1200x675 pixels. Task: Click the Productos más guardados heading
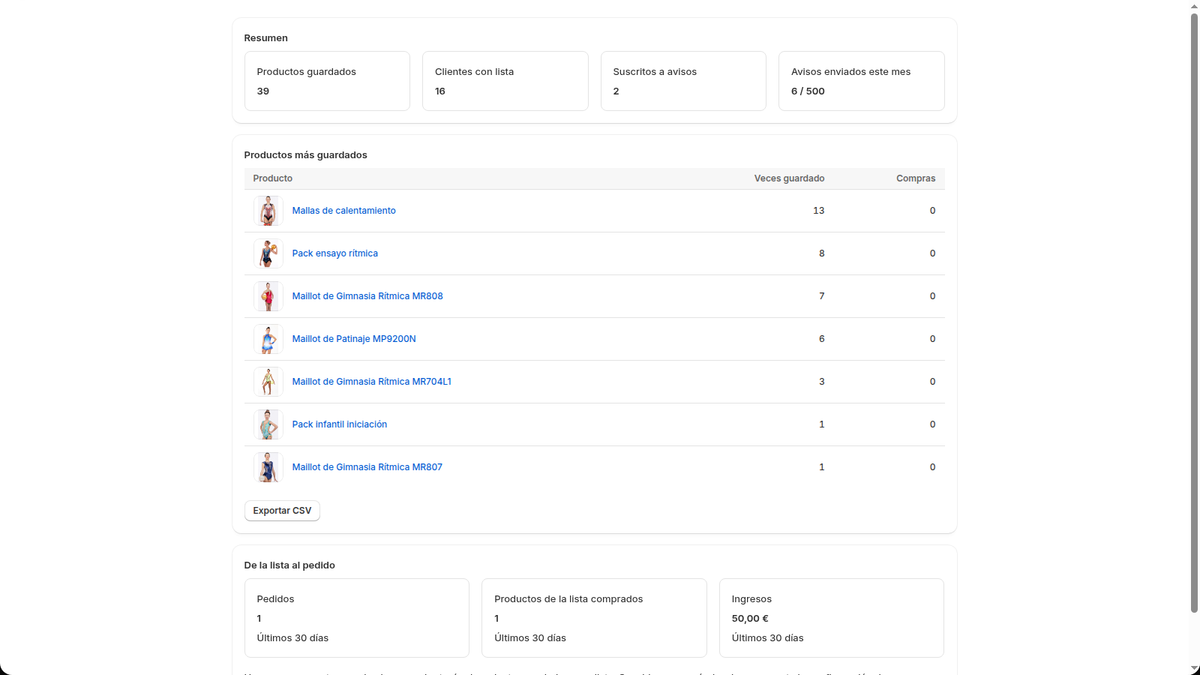306,155
